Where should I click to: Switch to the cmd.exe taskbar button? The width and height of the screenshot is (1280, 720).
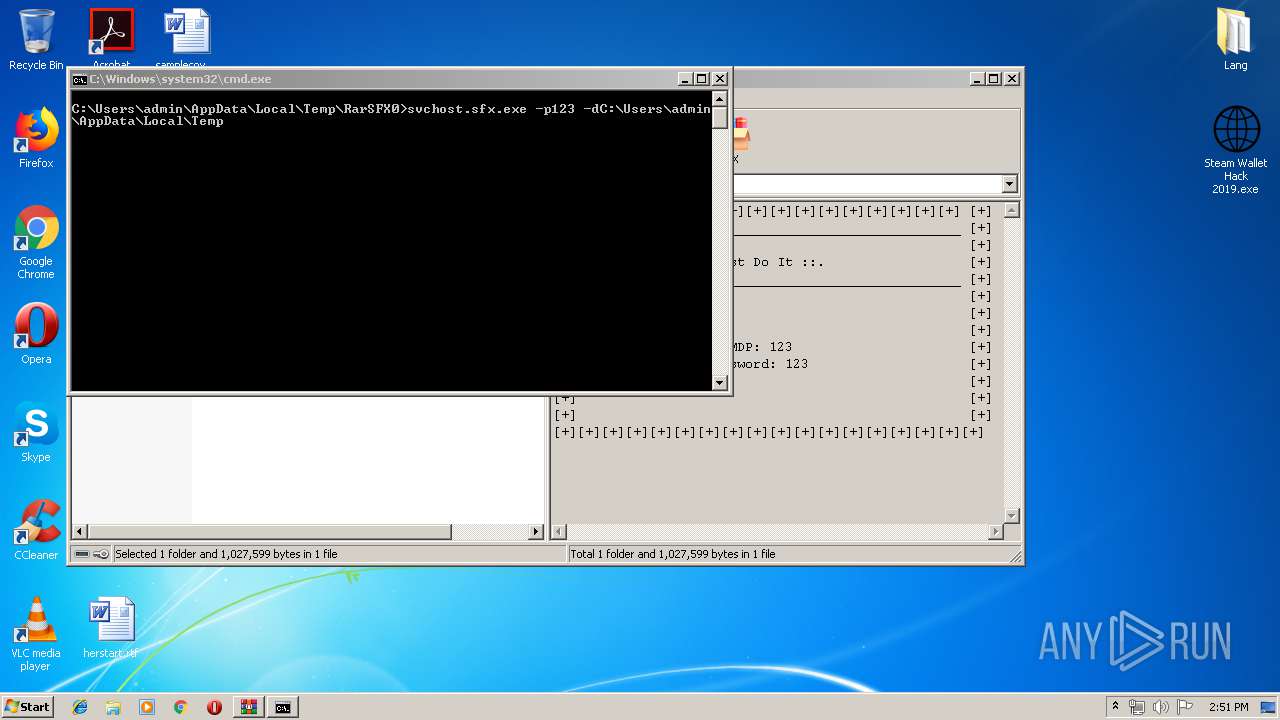tap(283, 707)
